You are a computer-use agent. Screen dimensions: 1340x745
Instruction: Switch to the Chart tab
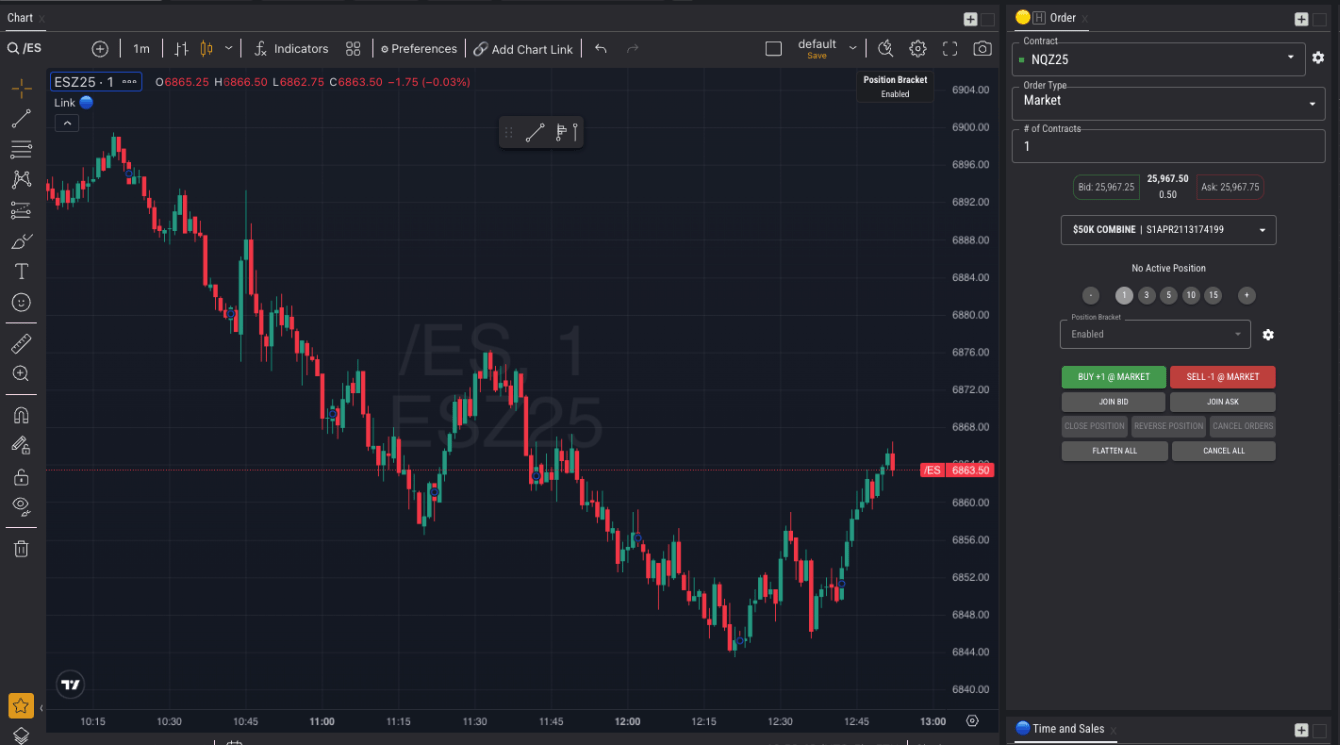point(20,18)
